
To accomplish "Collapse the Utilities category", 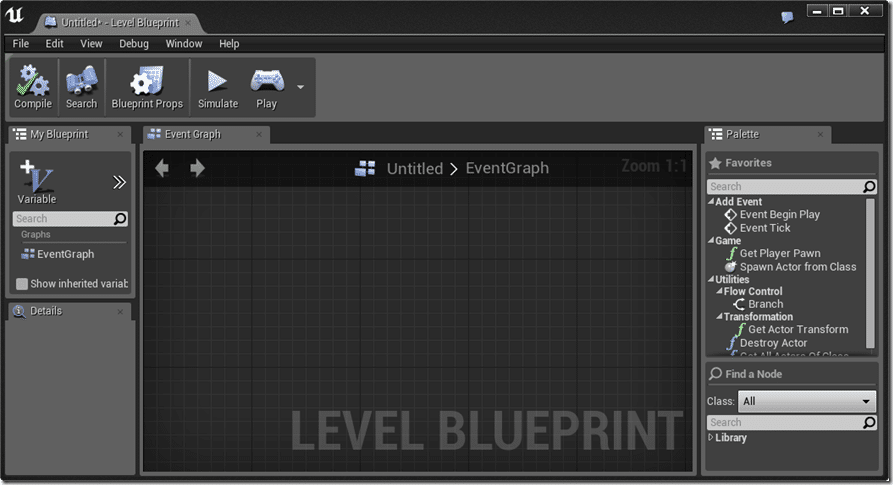I will click(x=711, y=279).
